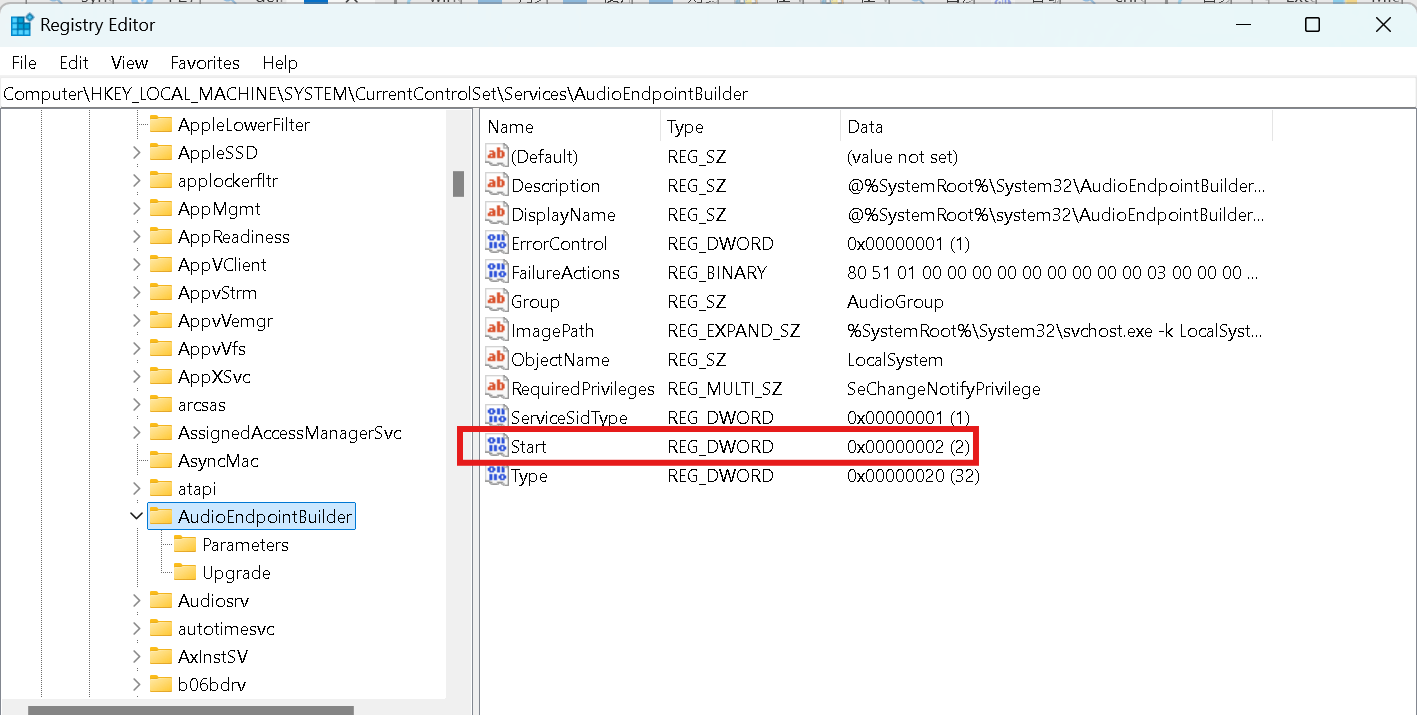Click the ObjectName string value icon
The height and width of the screenshot is (715, 1417).
tap(497, 359)
